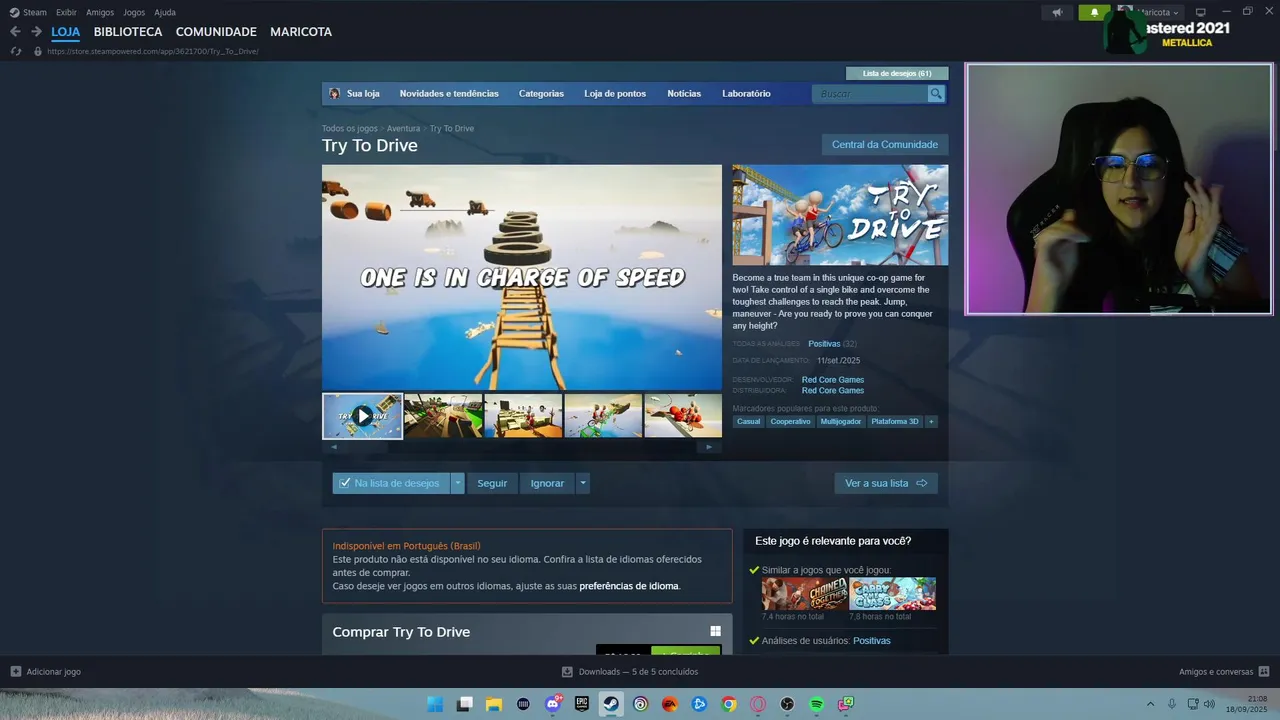Image resolution: width=1280 pixels, height=720 pixels.
Task: Click the Adicionar jogo plus icon
Action: pyautogui.click(x=15, y=671)
